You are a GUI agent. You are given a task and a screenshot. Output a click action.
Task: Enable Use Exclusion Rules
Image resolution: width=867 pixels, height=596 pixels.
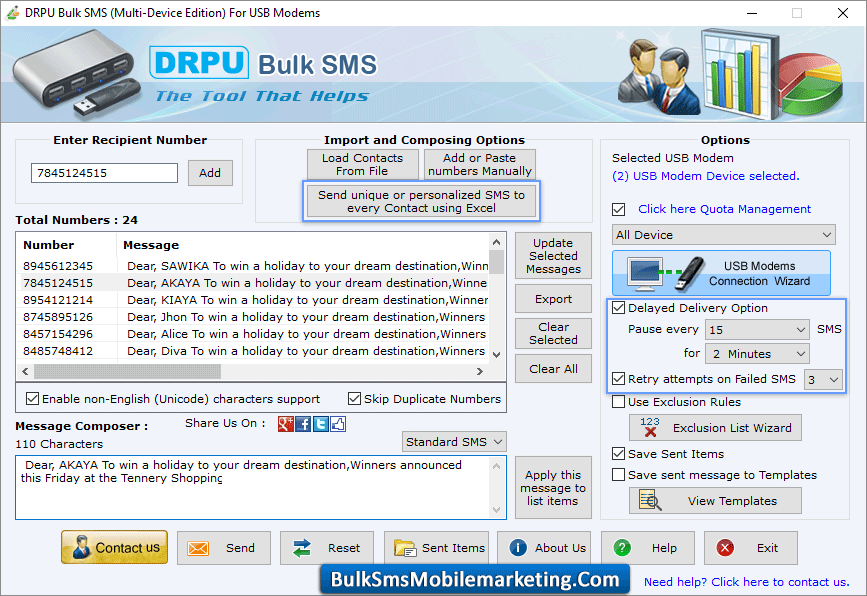pyautogui.click(x=619, y=402)
